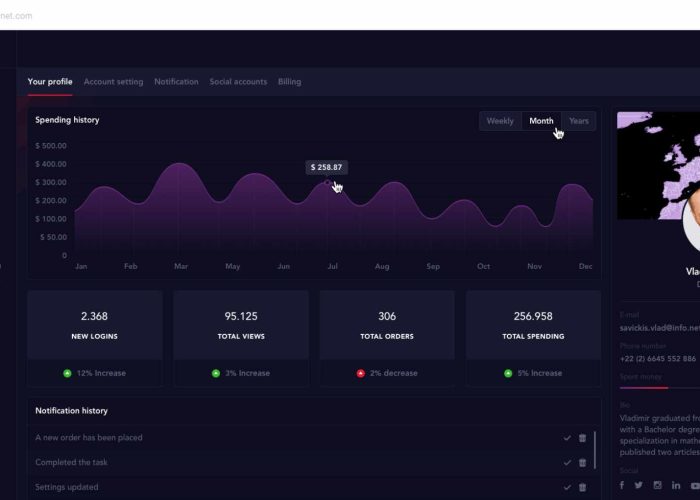Screen dimensions: 700x500
Task: Click the notification history scrollbar
Action: pos(595,450)
